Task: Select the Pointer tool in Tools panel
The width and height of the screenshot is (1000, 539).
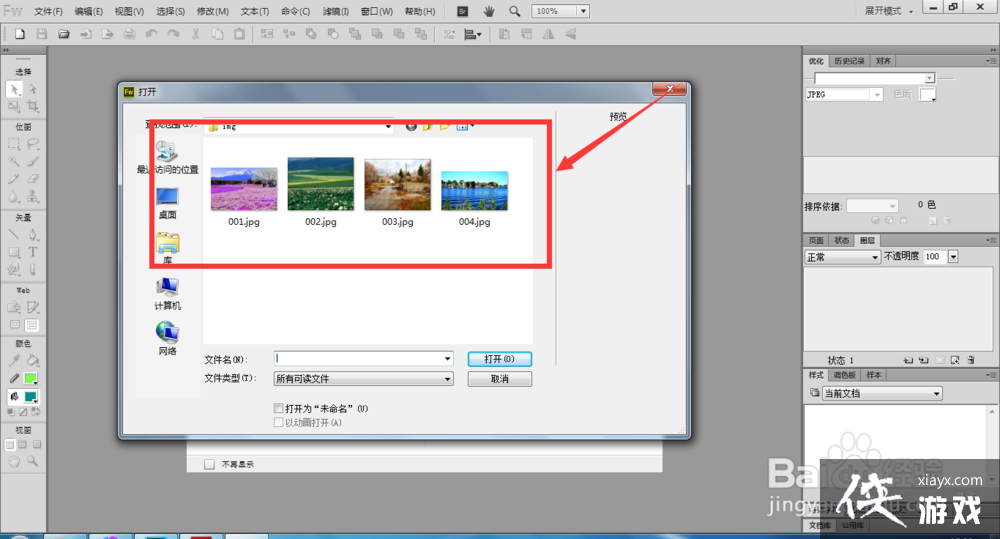Action: click(x=14, y=90)
